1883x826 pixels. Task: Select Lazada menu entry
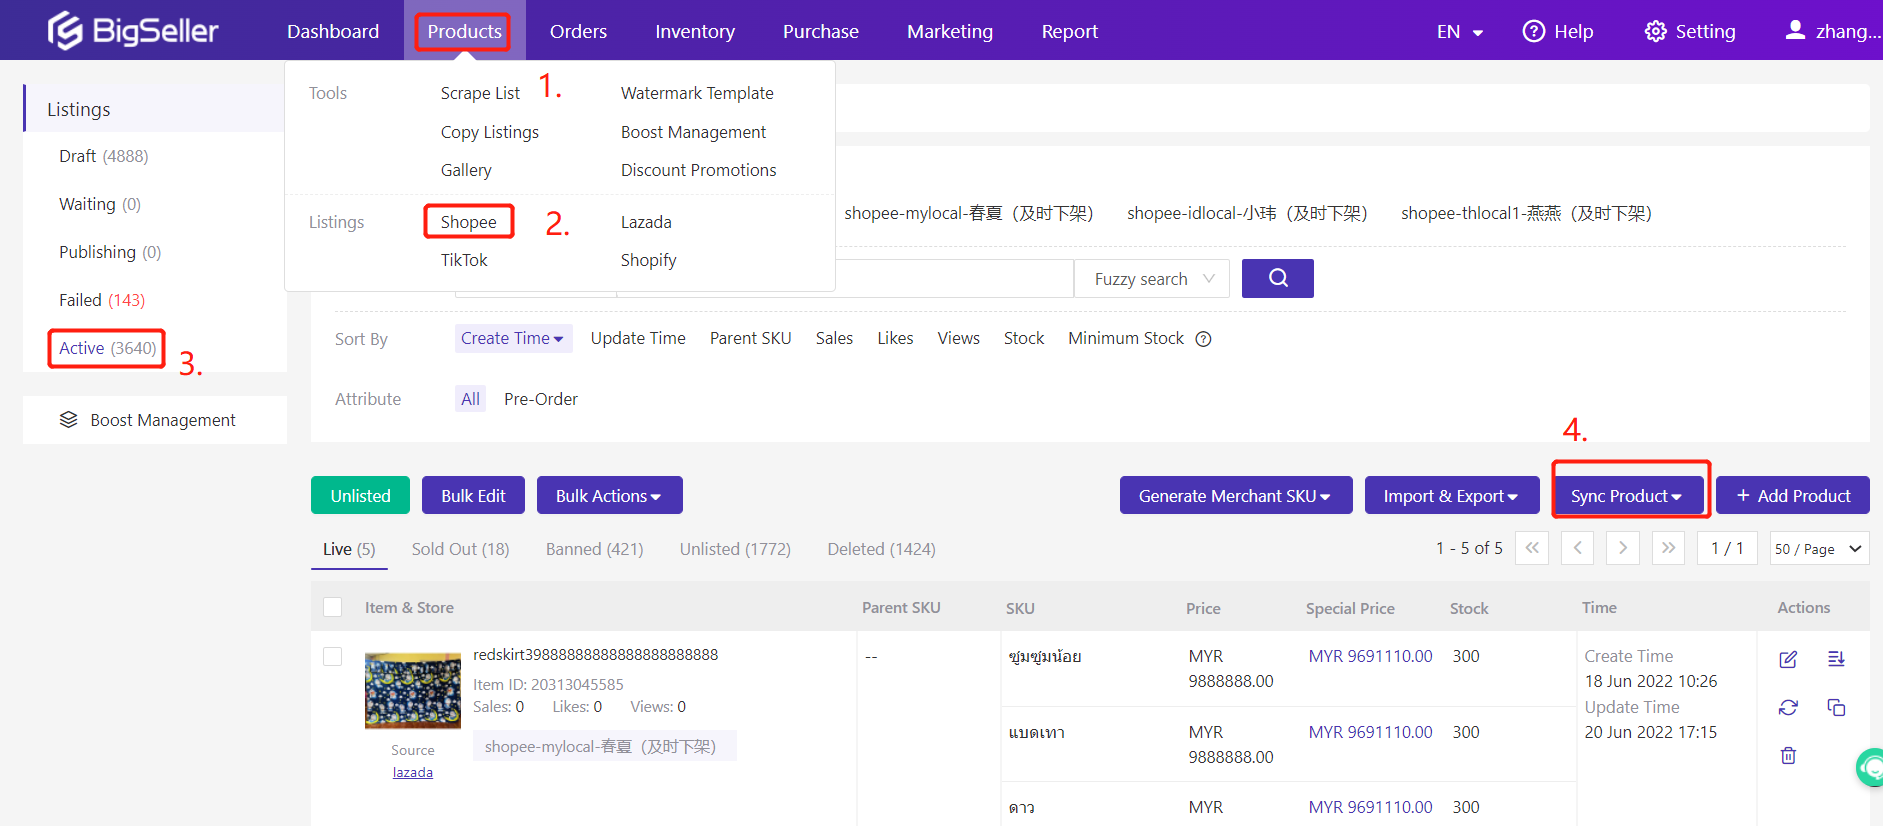[646, 222]
